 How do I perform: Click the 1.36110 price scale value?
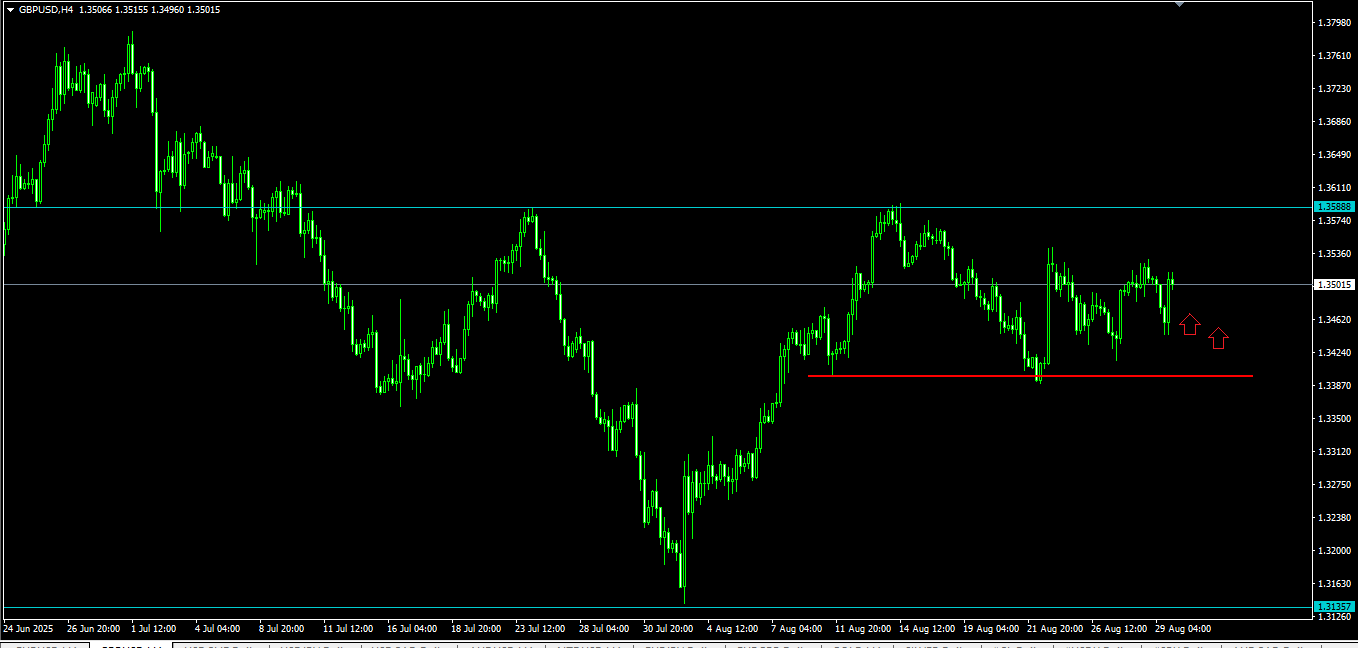pos(1336,188)
